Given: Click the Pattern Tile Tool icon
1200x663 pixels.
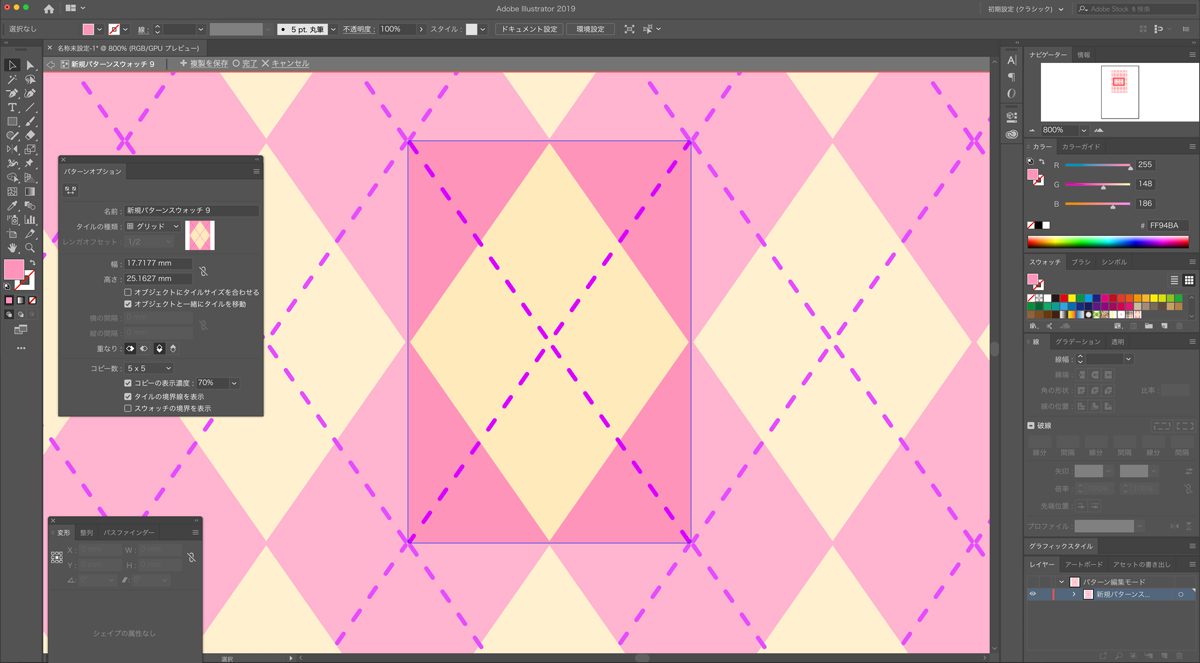Looking at the screenshot, I should 71,190.
